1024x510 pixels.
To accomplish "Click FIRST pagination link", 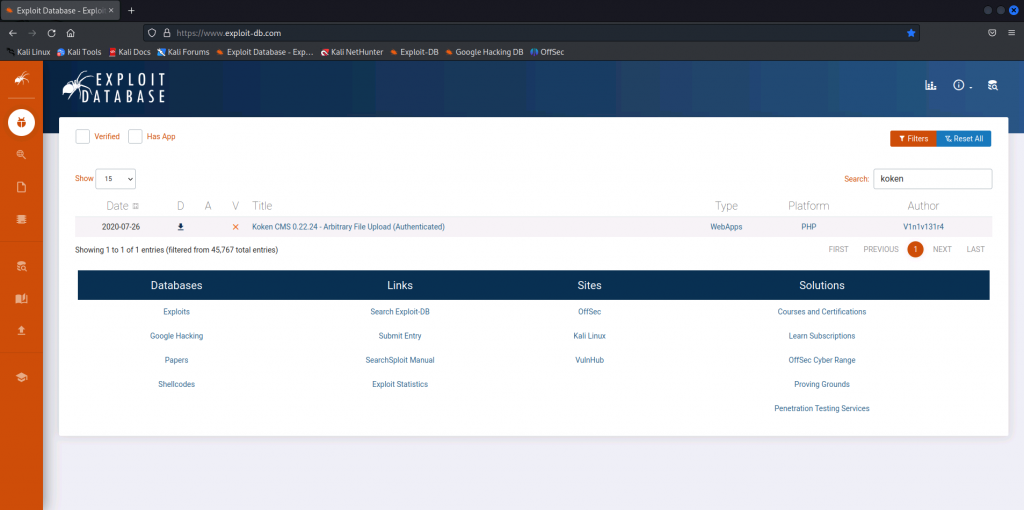I will pos(839,249).
